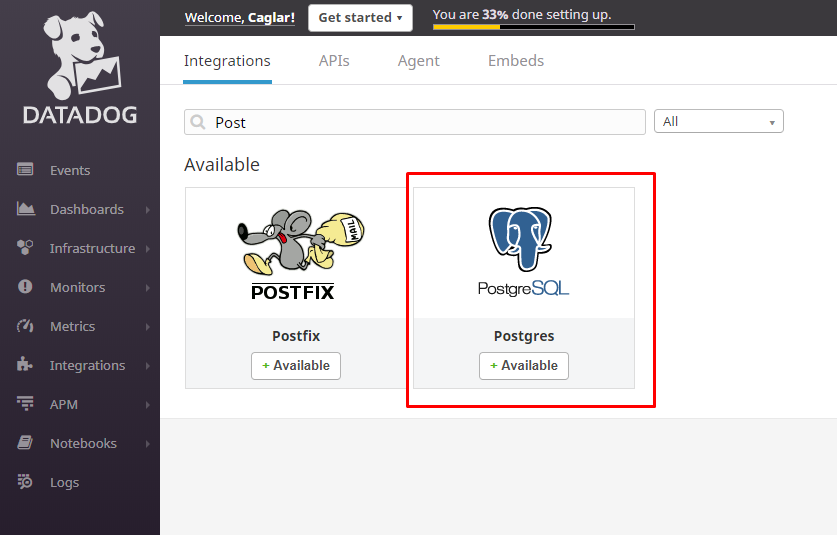The image size is (837, 535).
Task: Open Infrastructure menu label
Action: point(92,248)
